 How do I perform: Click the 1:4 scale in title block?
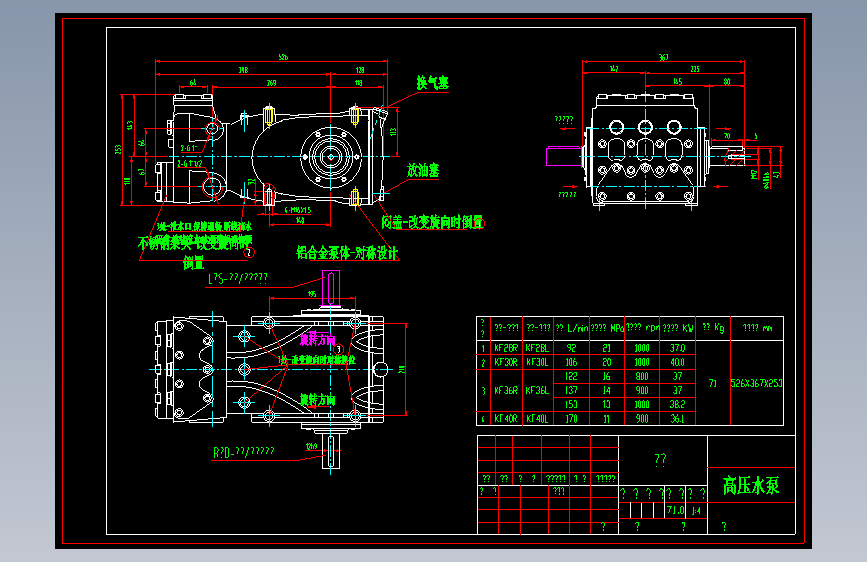click(x=696, y=511)
